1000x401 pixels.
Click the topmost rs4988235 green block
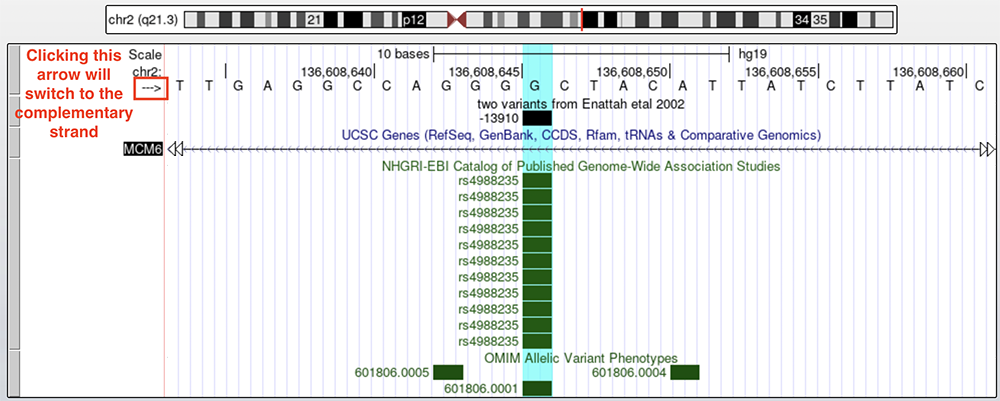point(537,181)
